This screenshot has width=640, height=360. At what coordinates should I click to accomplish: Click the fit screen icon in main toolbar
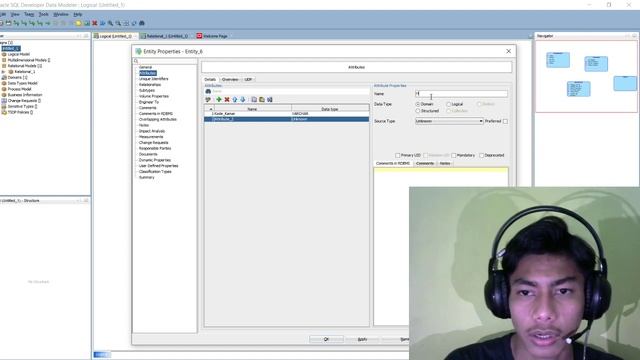(126, 23)
